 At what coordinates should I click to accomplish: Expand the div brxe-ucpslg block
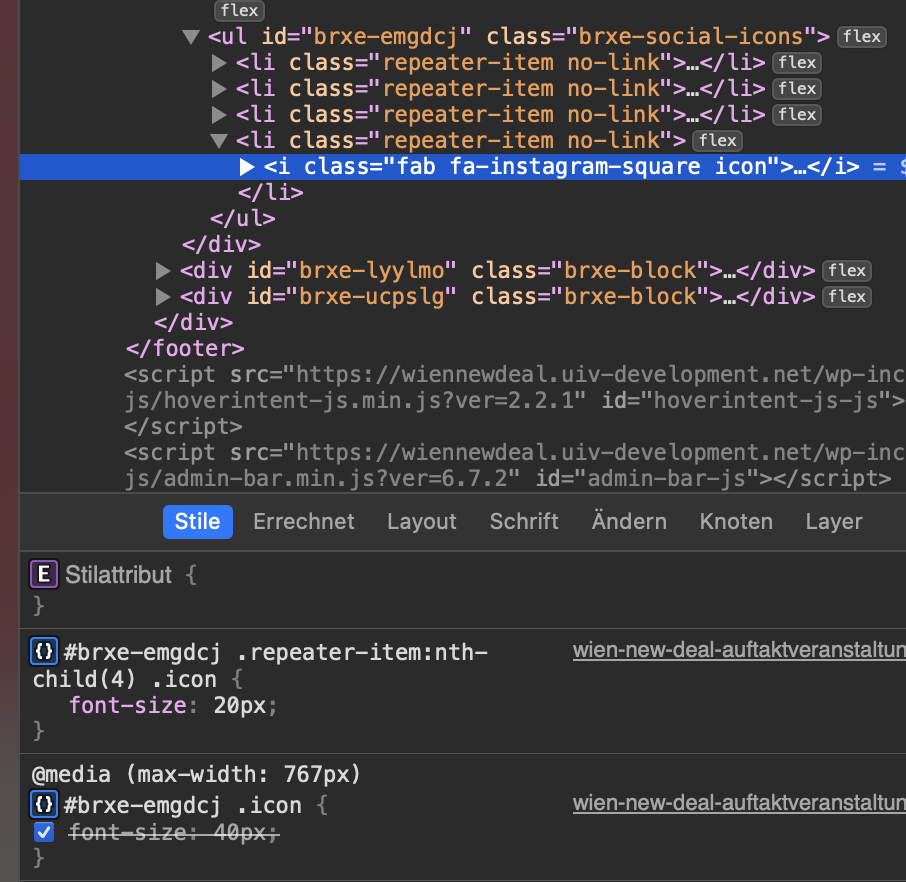(x=163, y=297)
